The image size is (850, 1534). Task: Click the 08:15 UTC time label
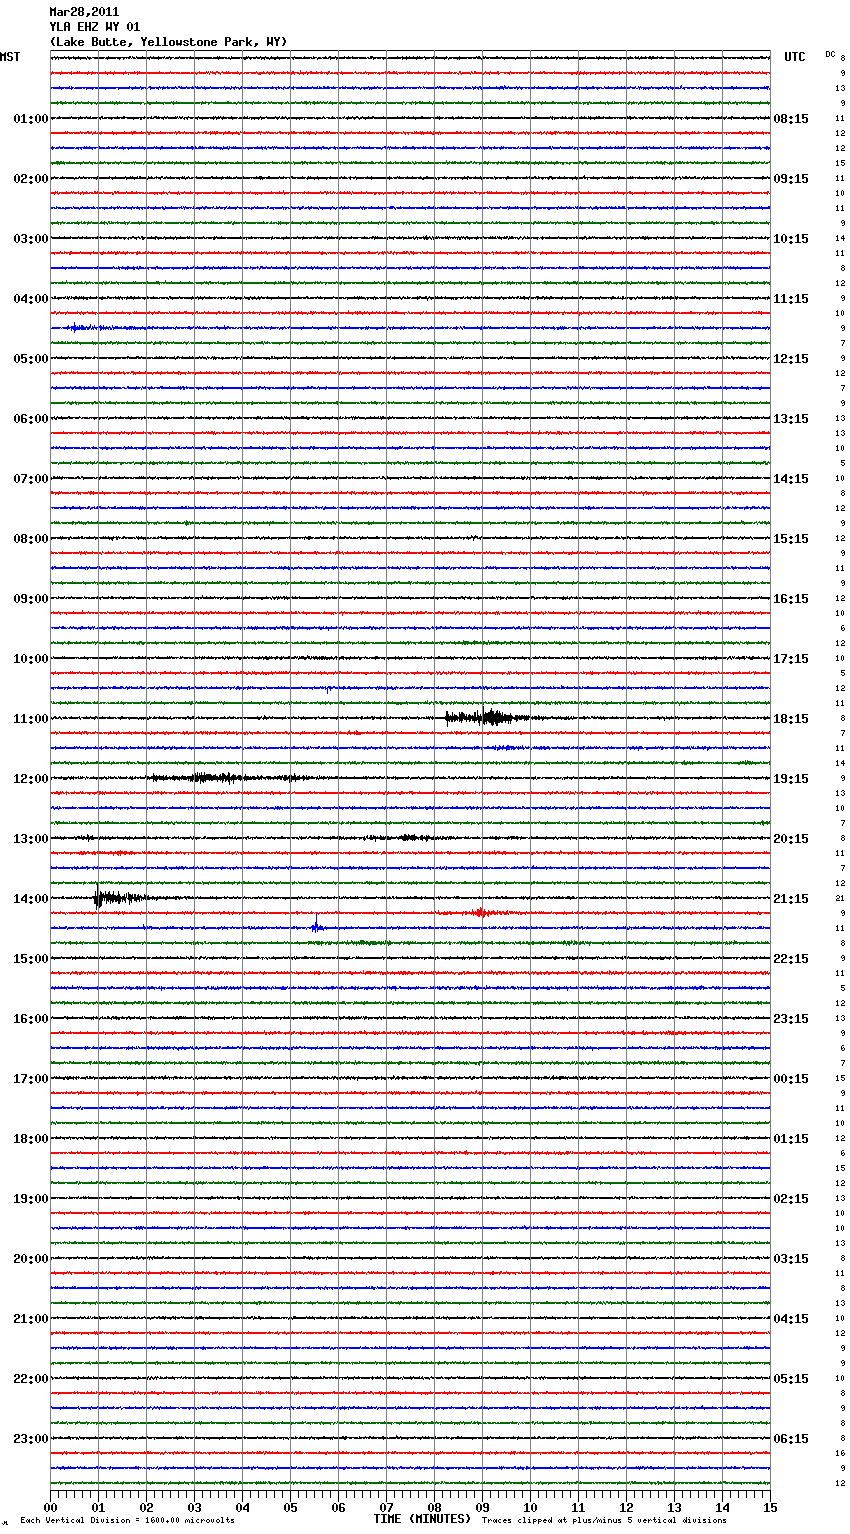791,119
